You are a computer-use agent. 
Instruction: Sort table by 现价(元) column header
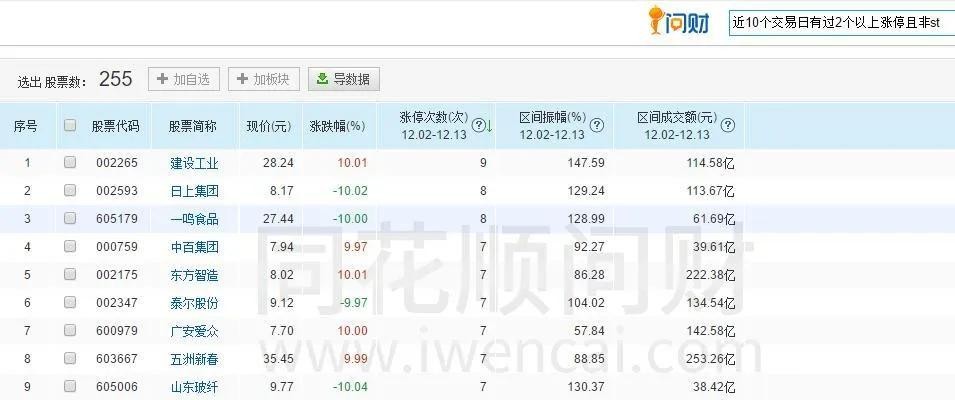[269, 126]
